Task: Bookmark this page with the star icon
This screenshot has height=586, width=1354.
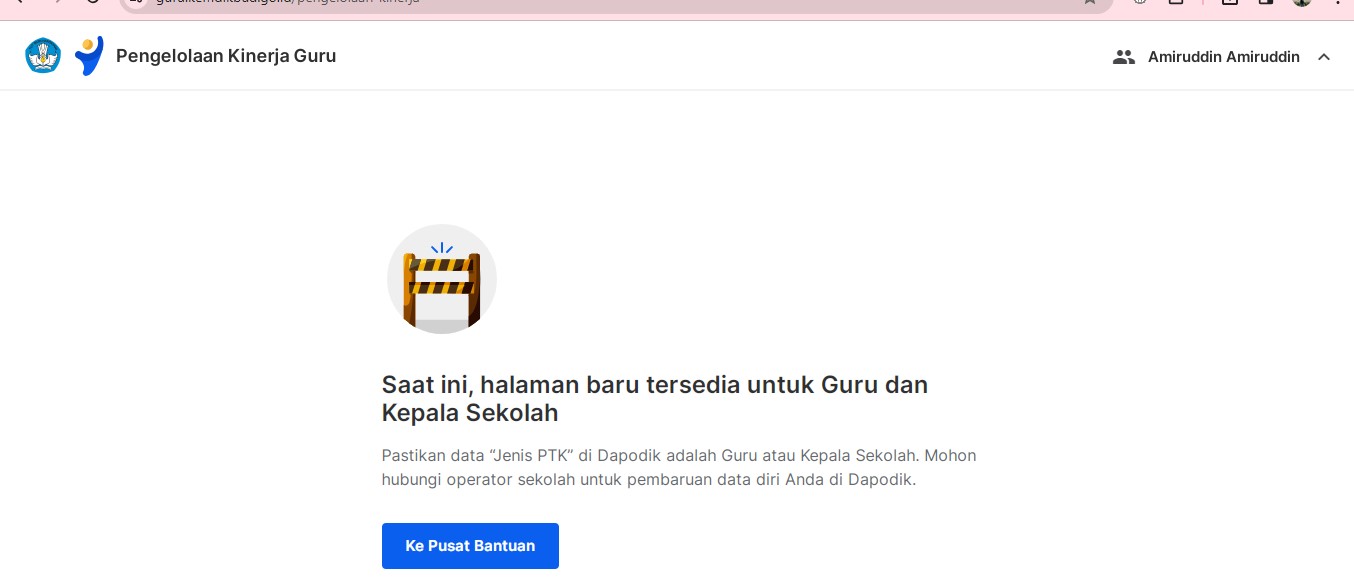Action: pyautogui.click(x=1089, y=2)
